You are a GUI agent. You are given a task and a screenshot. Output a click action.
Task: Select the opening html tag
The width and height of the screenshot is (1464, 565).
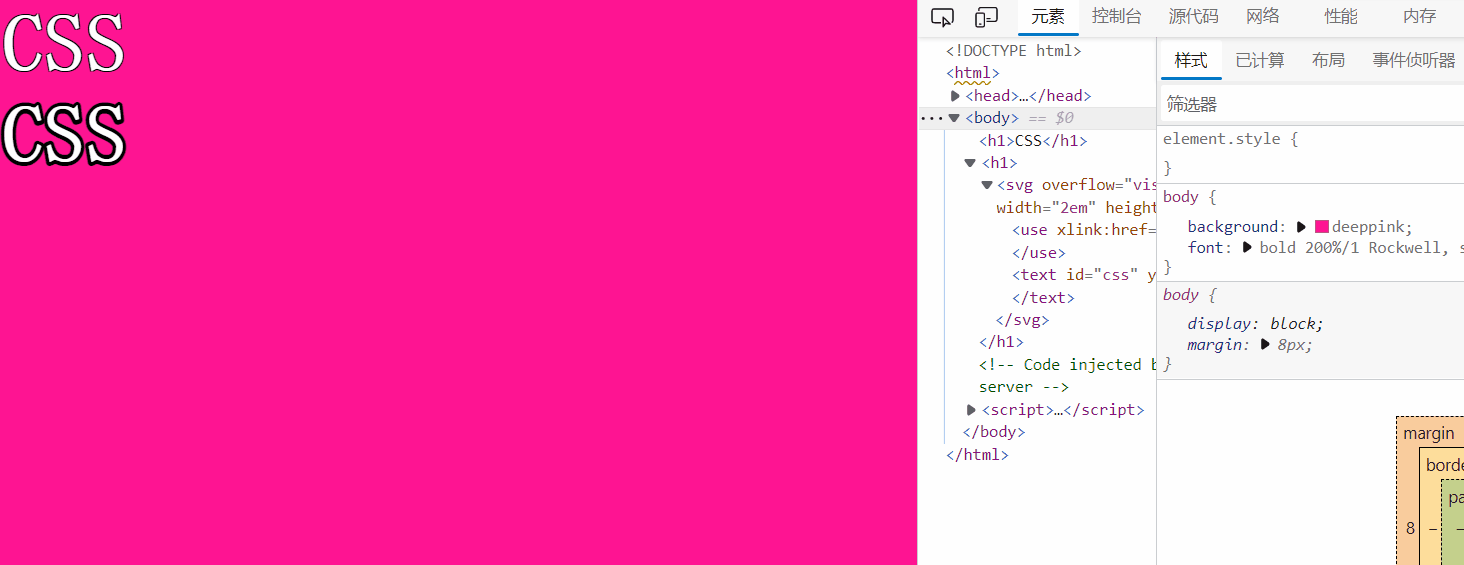point(973,73)
